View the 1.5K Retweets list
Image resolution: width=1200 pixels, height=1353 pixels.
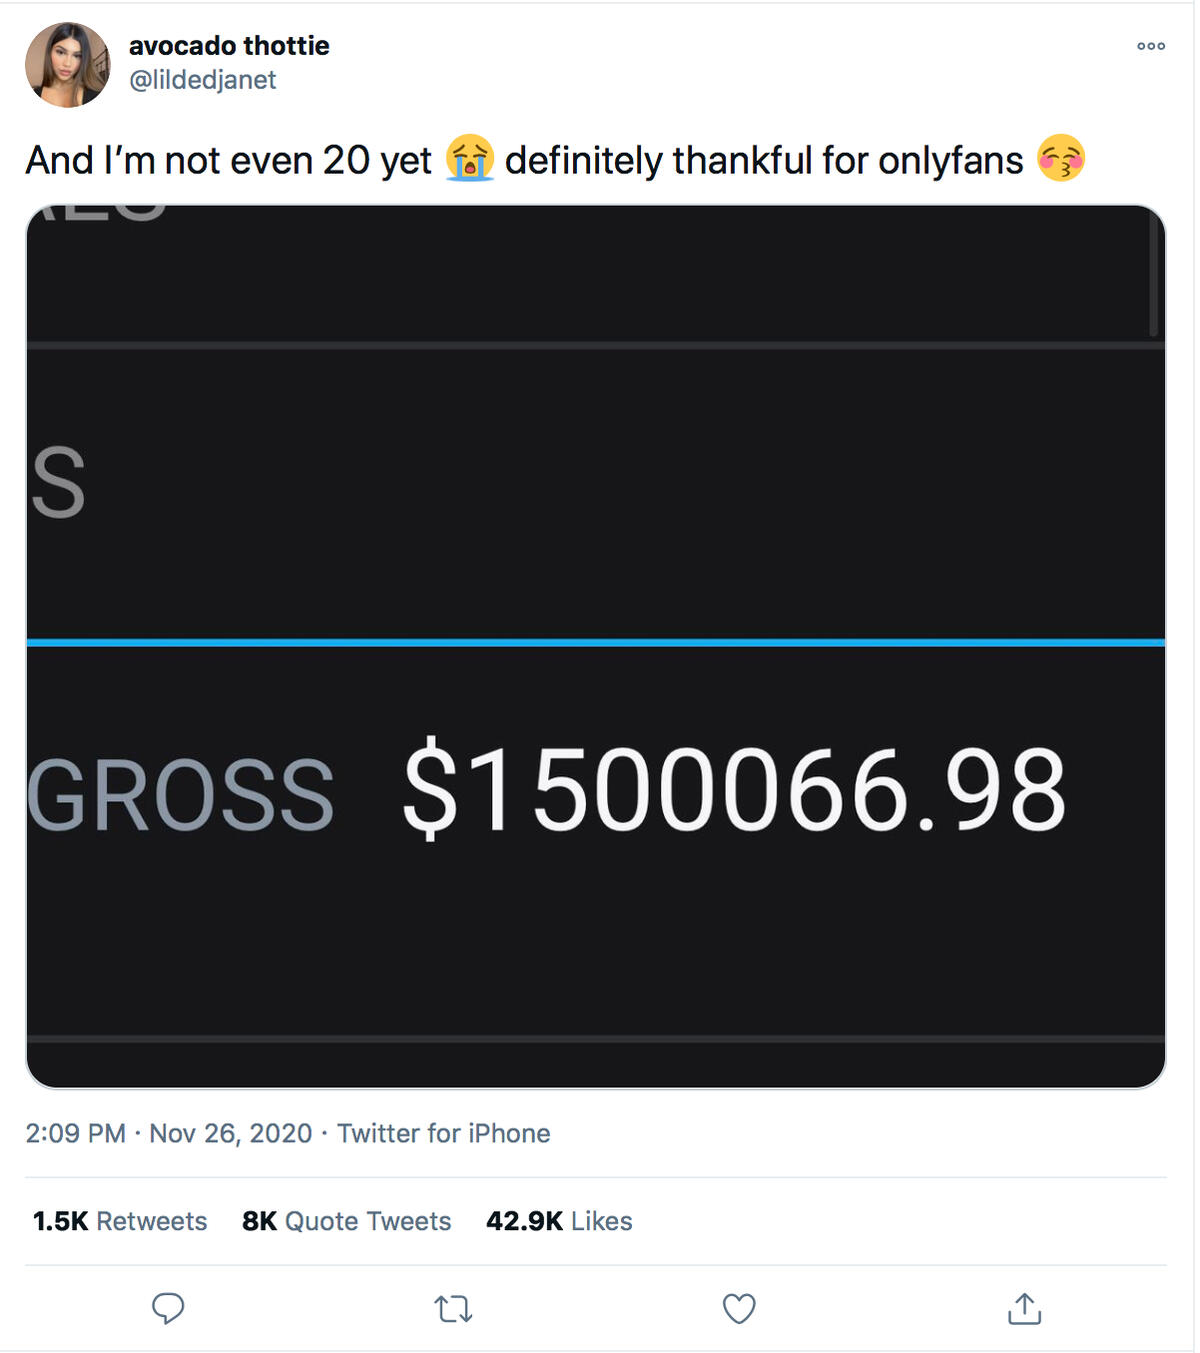120,1221
